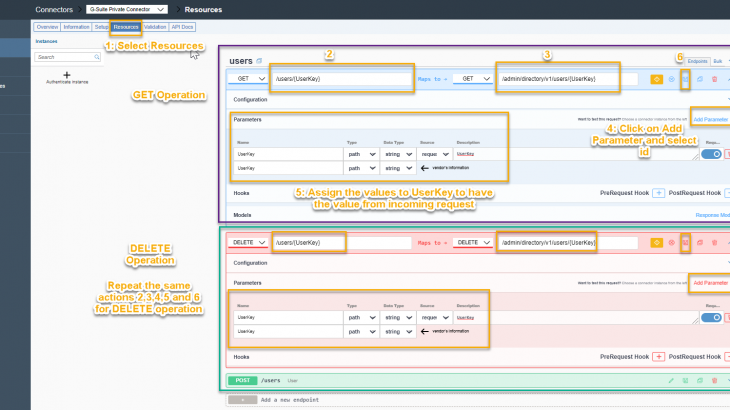Click the save icon in DELETE endpoint row
The image size is (730, 410).
pyautogui.click(x=685, y=243)
